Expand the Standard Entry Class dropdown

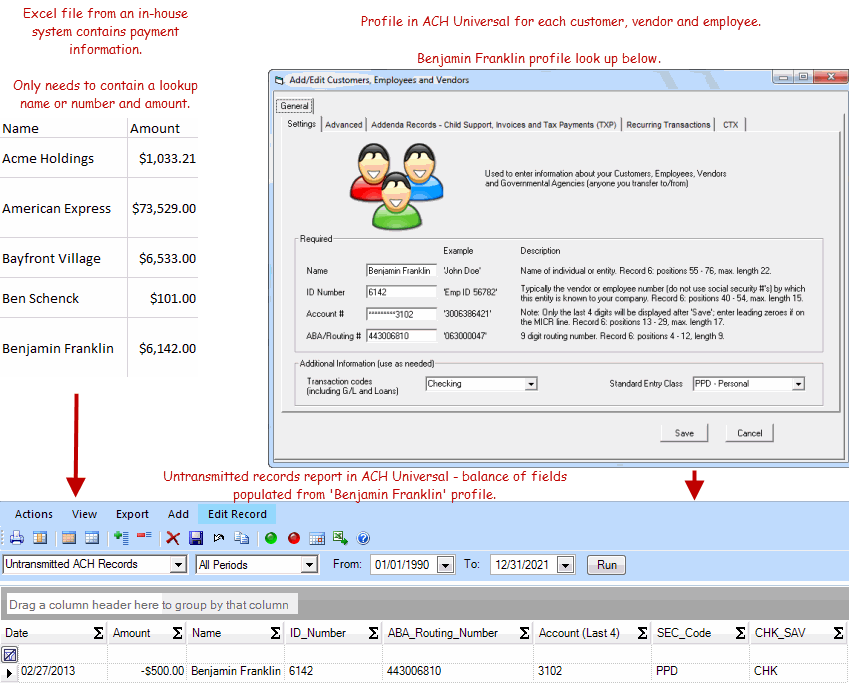[798, 383]
